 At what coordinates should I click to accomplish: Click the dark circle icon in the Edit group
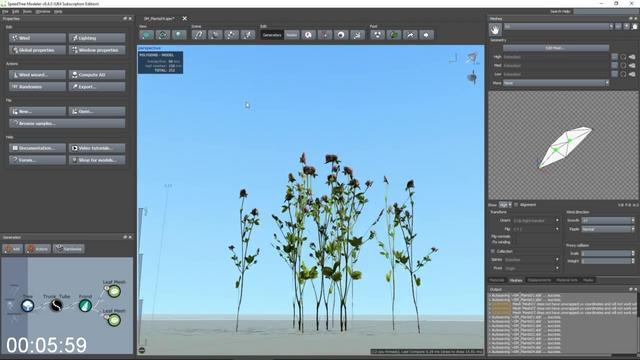tap(341, 35)
